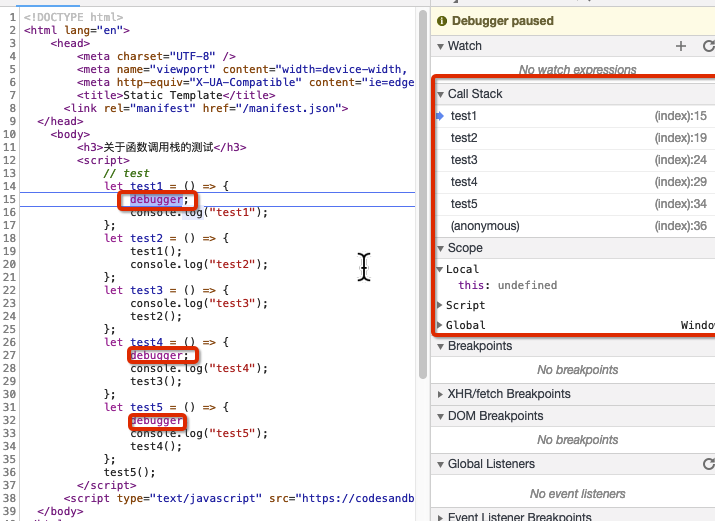Collapse the Call Stack section

click(440, 94)
